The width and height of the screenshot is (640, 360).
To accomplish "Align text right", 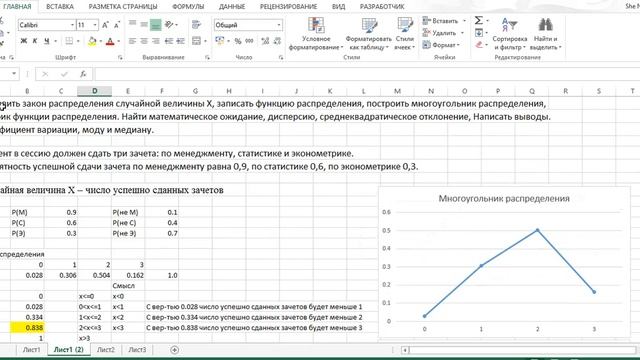I will [x=156, y=41].
